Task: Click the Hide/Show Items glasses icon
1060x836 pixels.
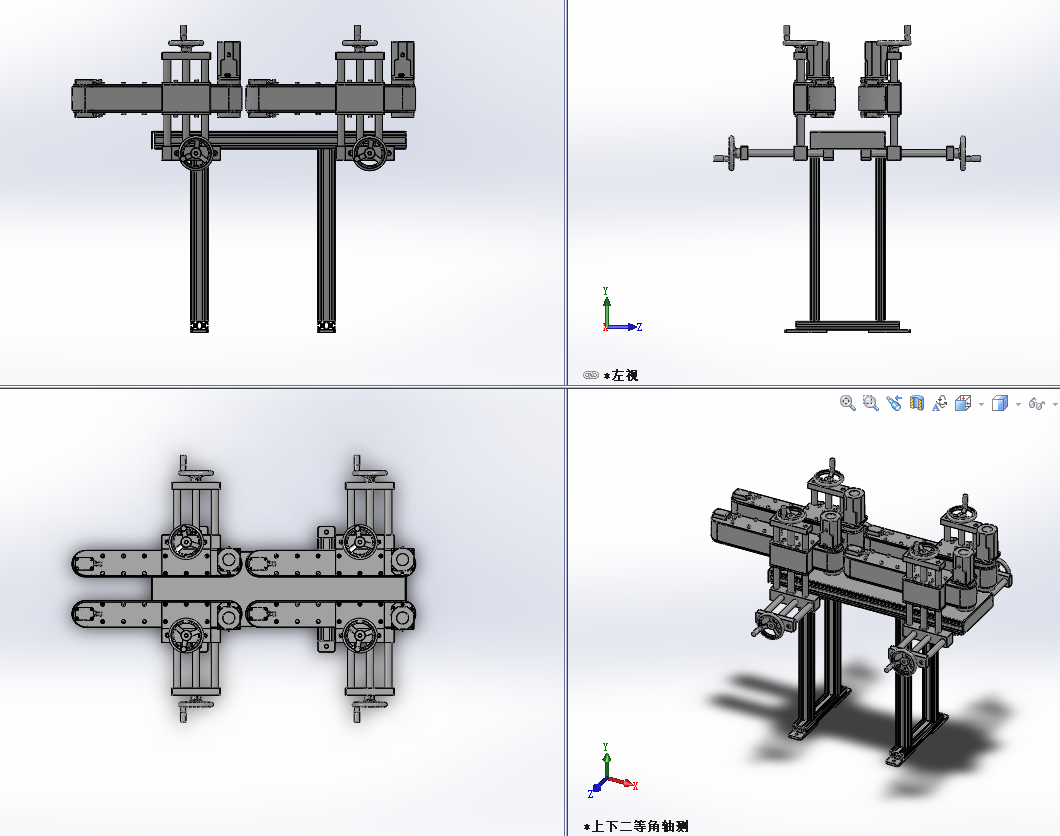Action: (1036, 403)
